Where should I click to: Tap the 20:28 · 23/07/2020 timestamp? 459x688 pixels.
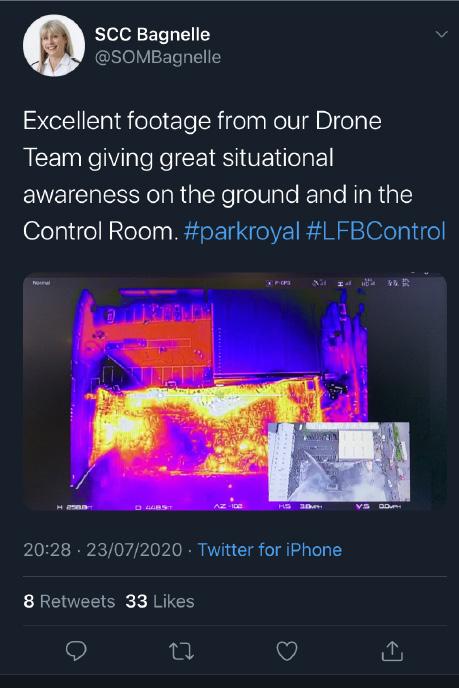point(103,550)
